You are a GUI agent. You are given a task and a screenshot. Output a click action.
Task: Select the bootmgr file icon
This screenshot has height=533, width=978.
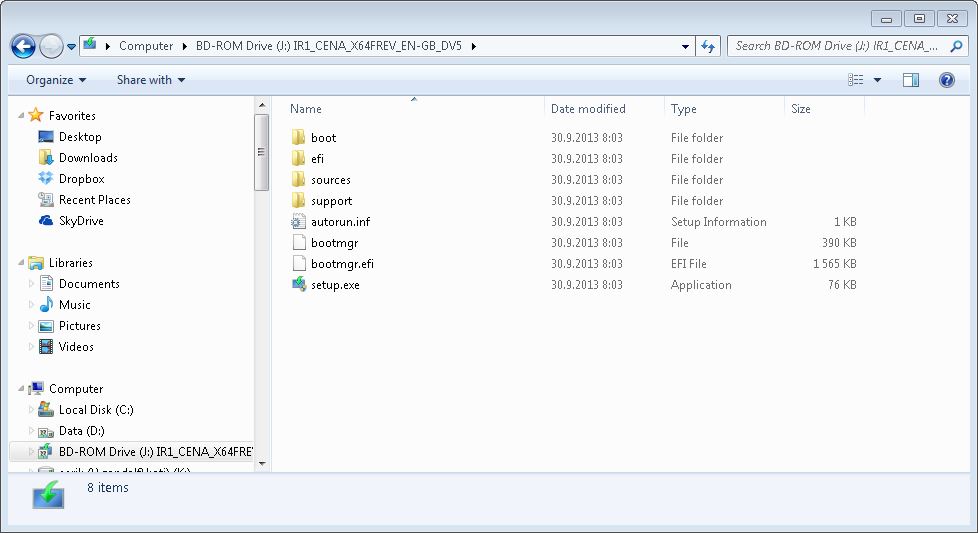pos(299,242)
